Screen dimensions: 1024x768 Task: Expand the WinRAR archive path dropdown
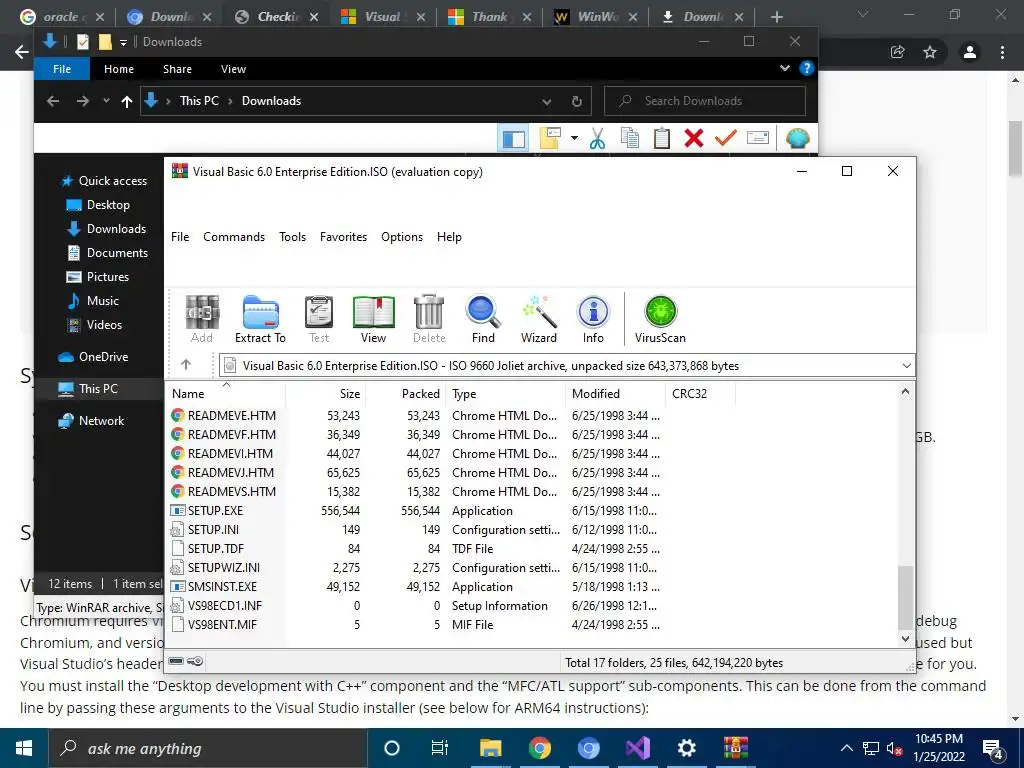[x=906, y=366]
